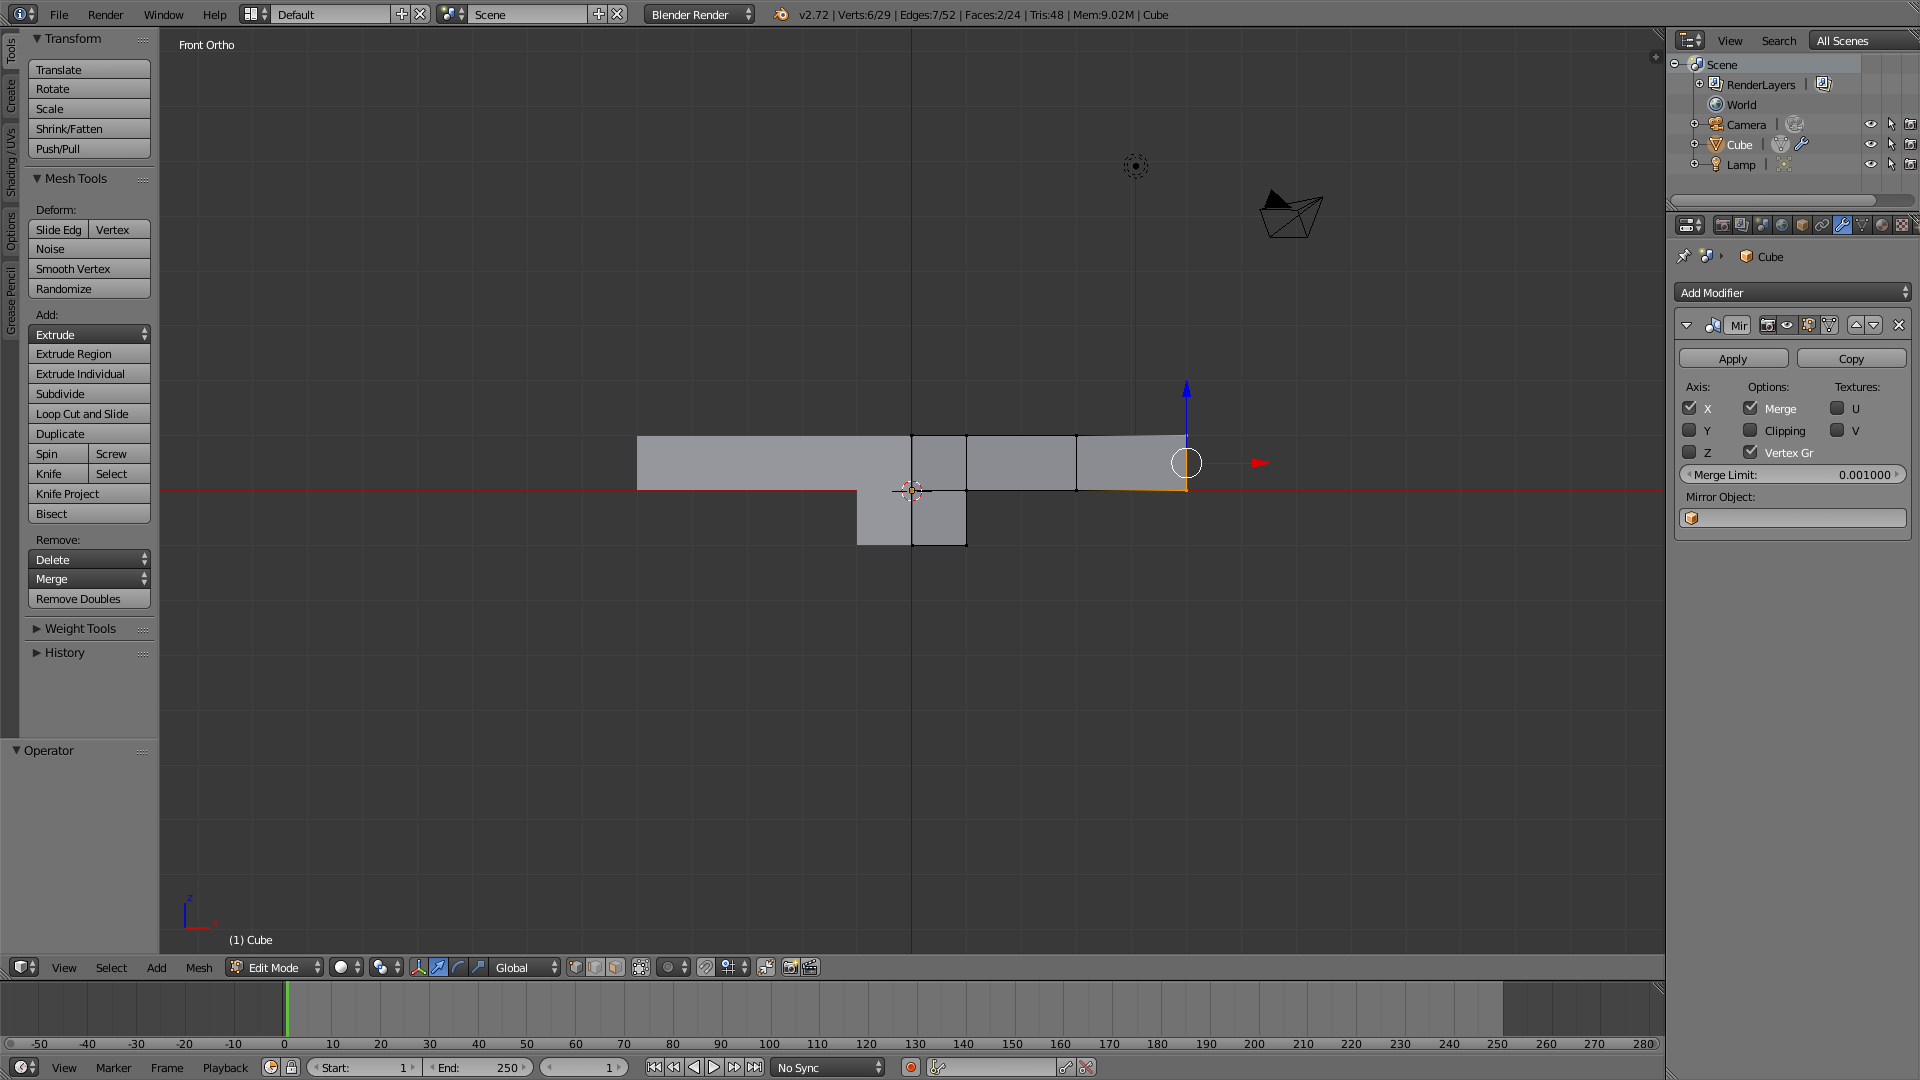This screenshot has height=1080, width=1920.
Task: Toggle the snap magnet icon in the 3D header
Action: point(706,967)
